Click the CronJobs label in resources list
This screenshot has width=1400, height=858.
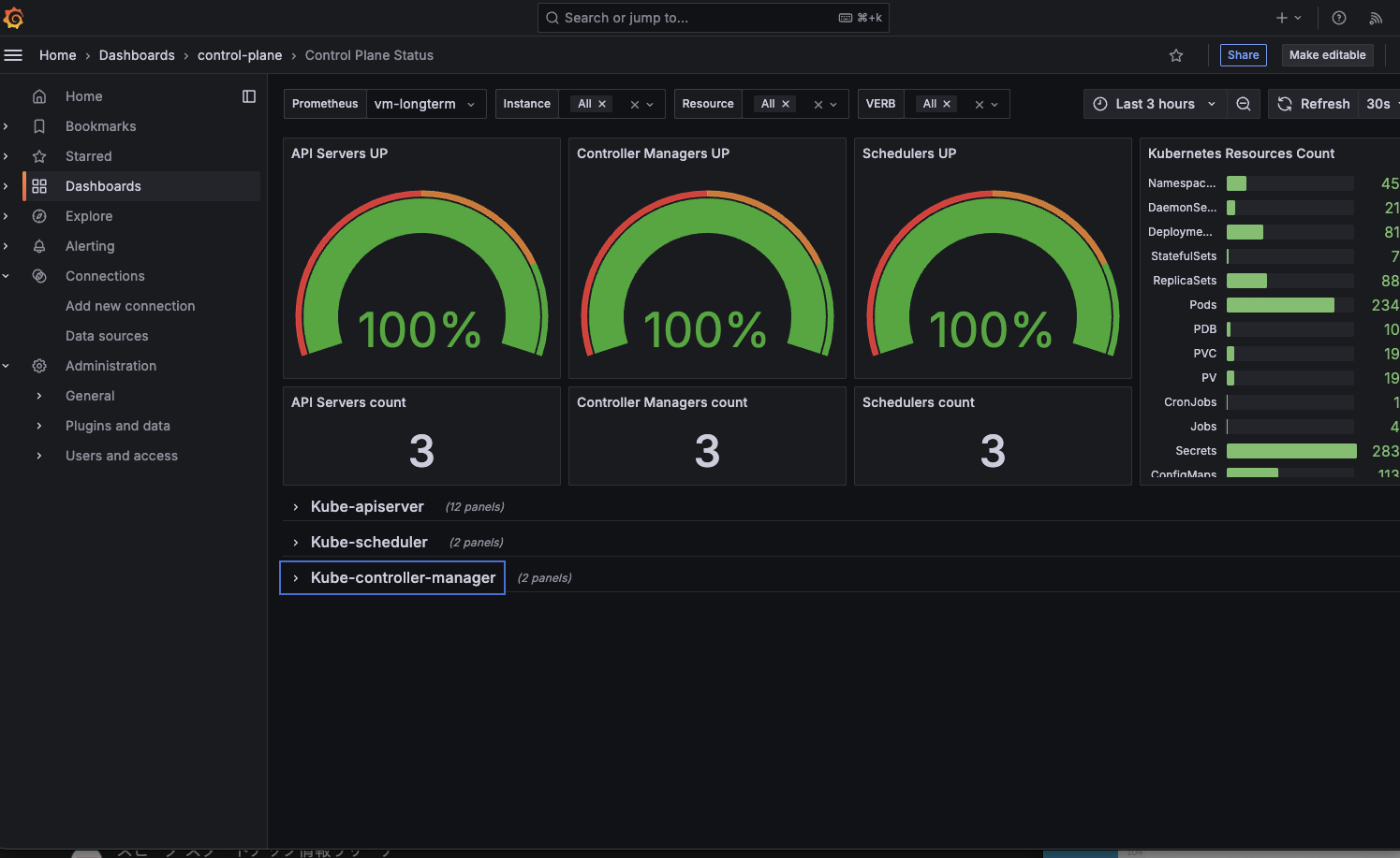(1190, 402)
